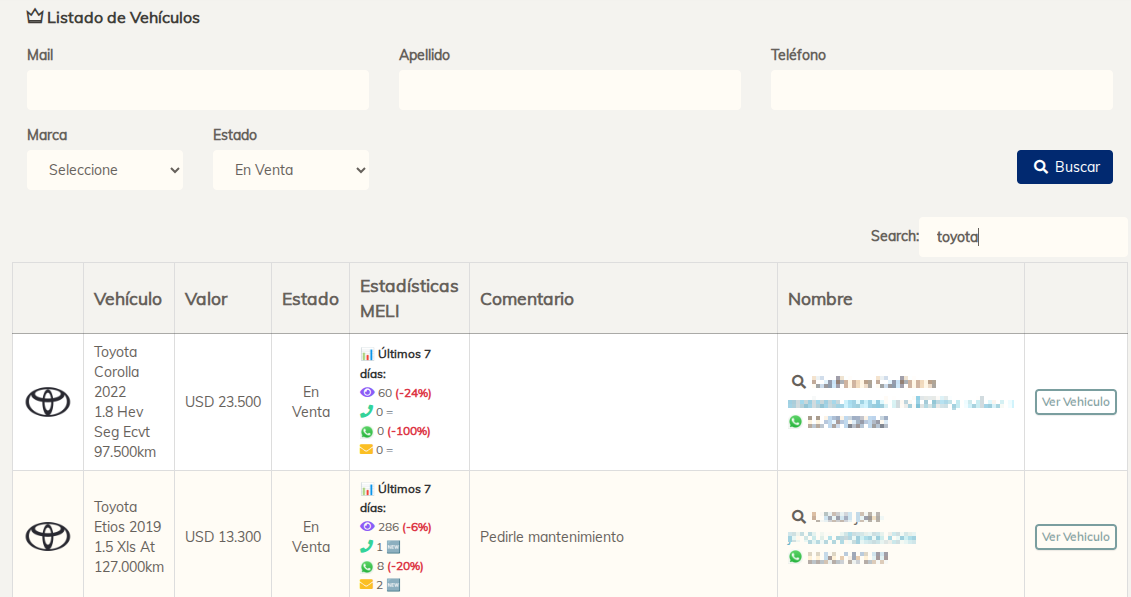
Task: Open Ver Vehículo for Toyota Corolla
Action: [x=1075, y=402]
